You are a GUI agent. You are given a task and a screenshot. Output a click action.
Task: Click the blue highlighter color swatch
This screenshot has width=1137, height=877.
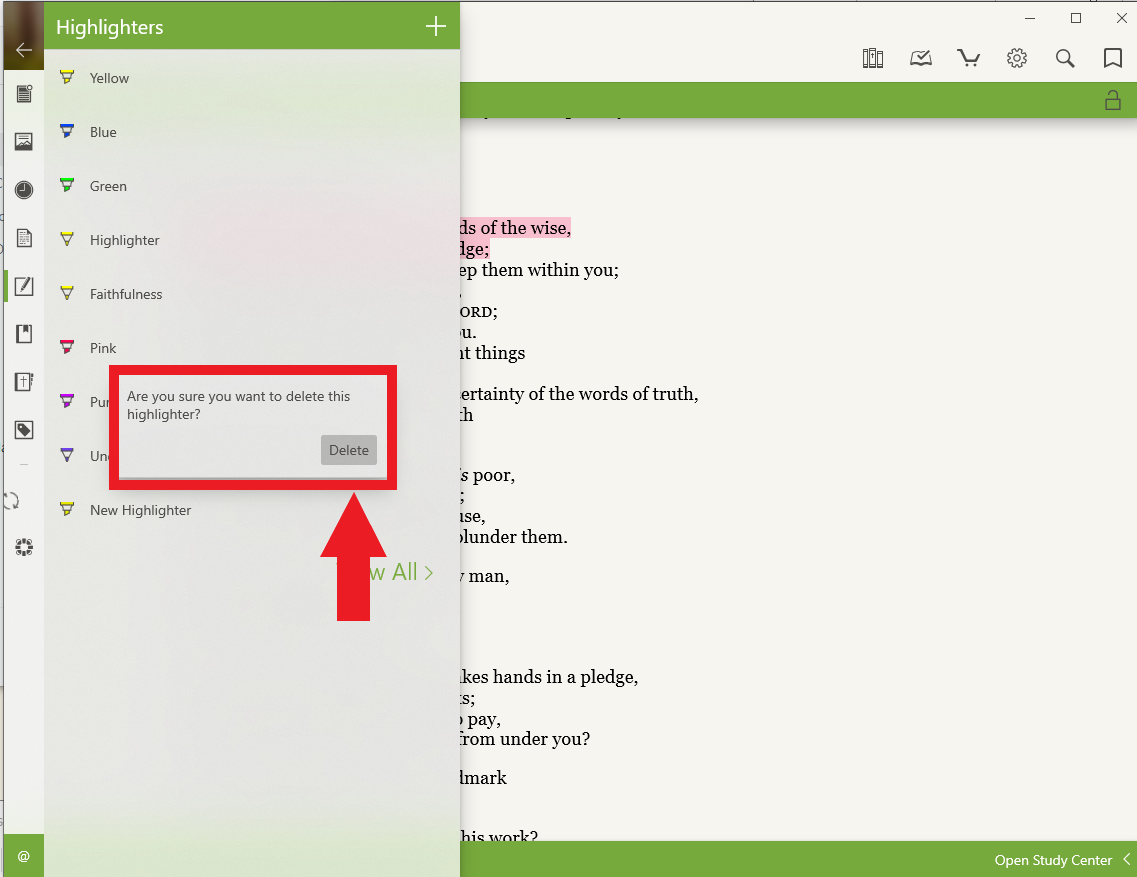67,131
